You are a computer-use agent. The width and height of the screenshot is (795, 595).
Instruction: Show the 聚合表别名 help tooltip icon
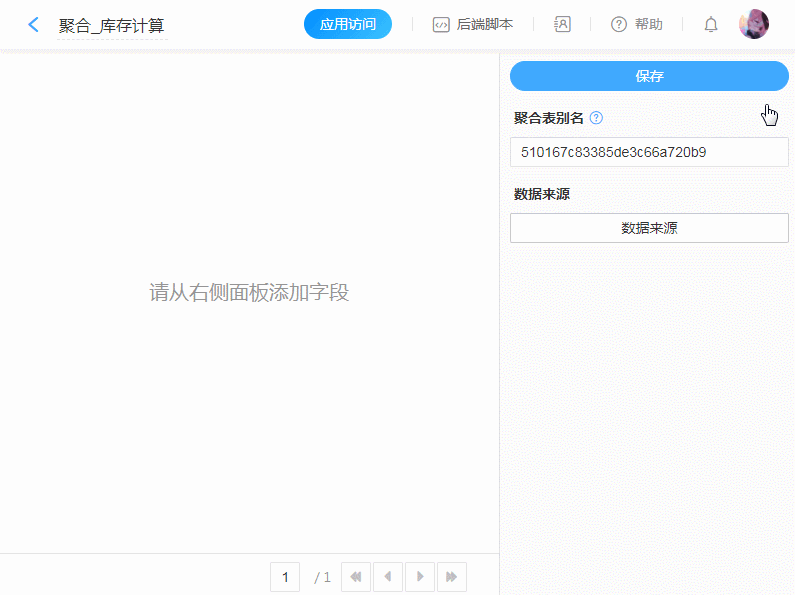597,118
